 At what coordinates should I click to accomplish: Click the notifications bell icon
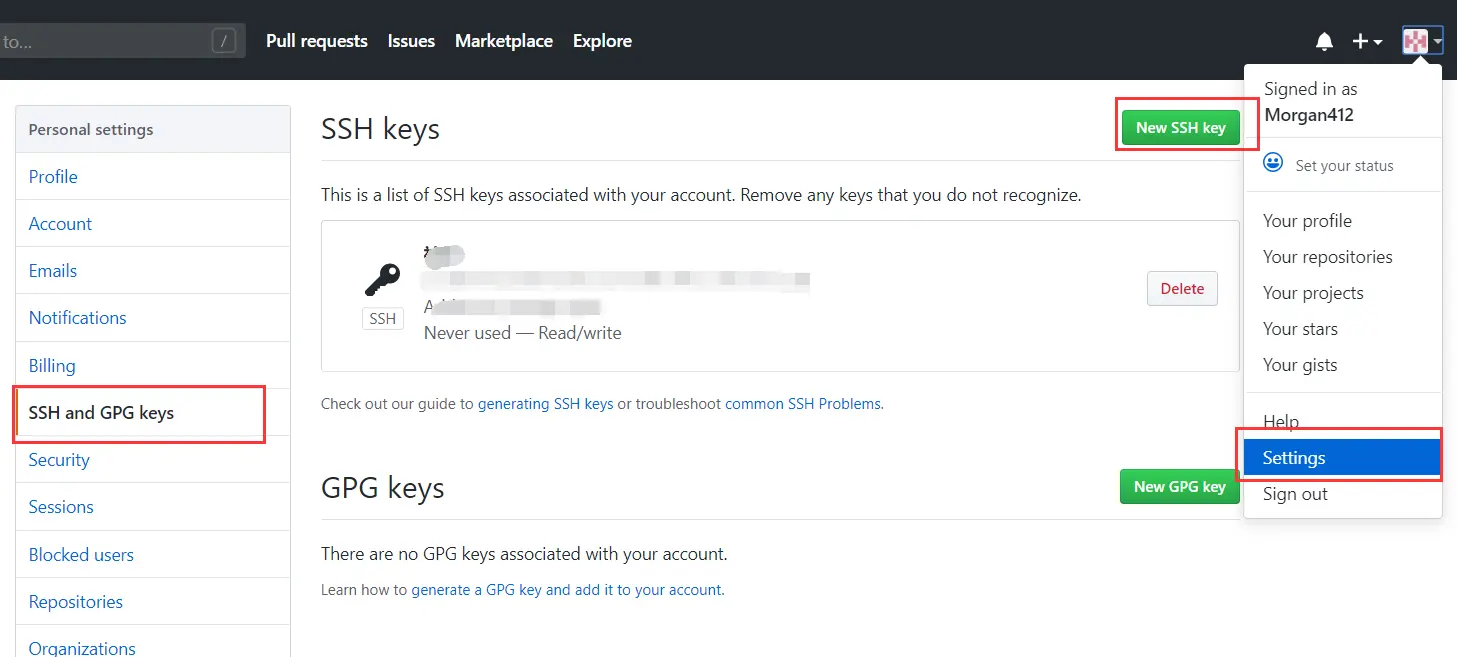point(1324,41)
